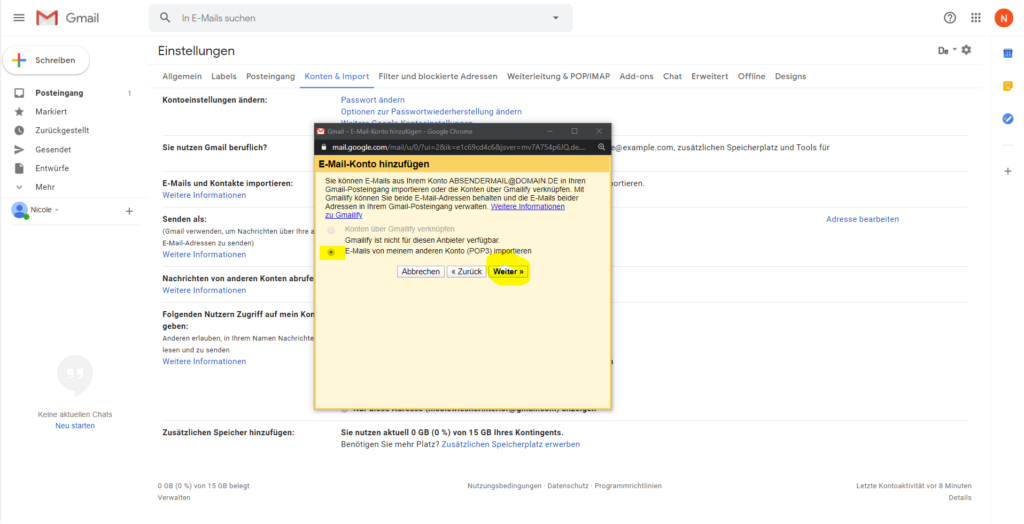Click Weitere Informationen under Senden als
This screenshot has height=524, width=1024.
(204, 255)
